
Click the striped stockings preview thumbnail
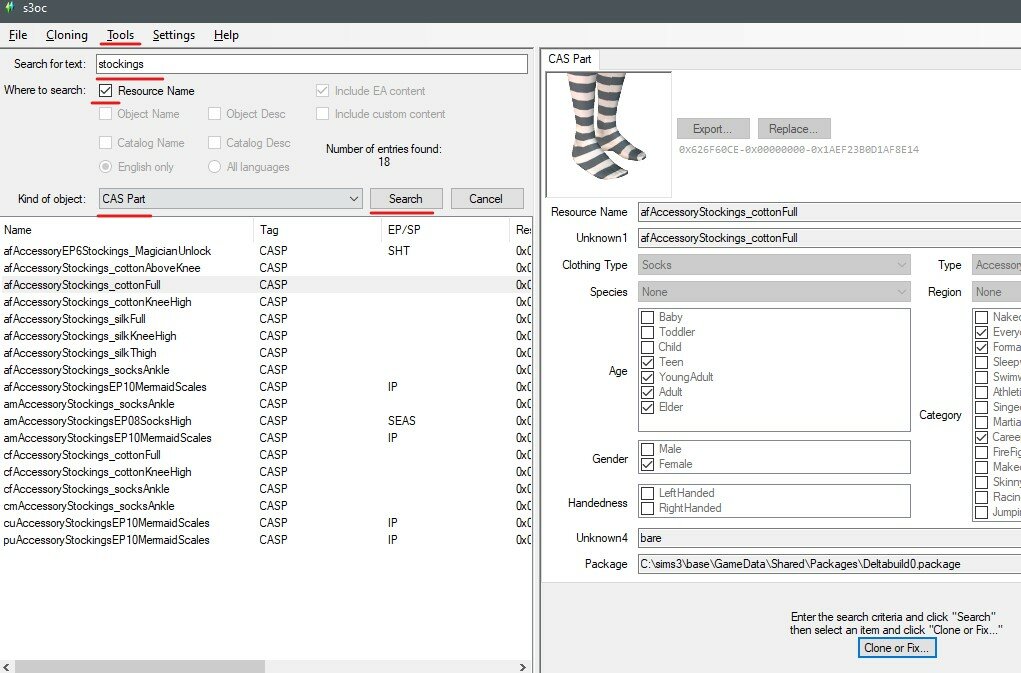pyautogui.click(x=608, y=133)
